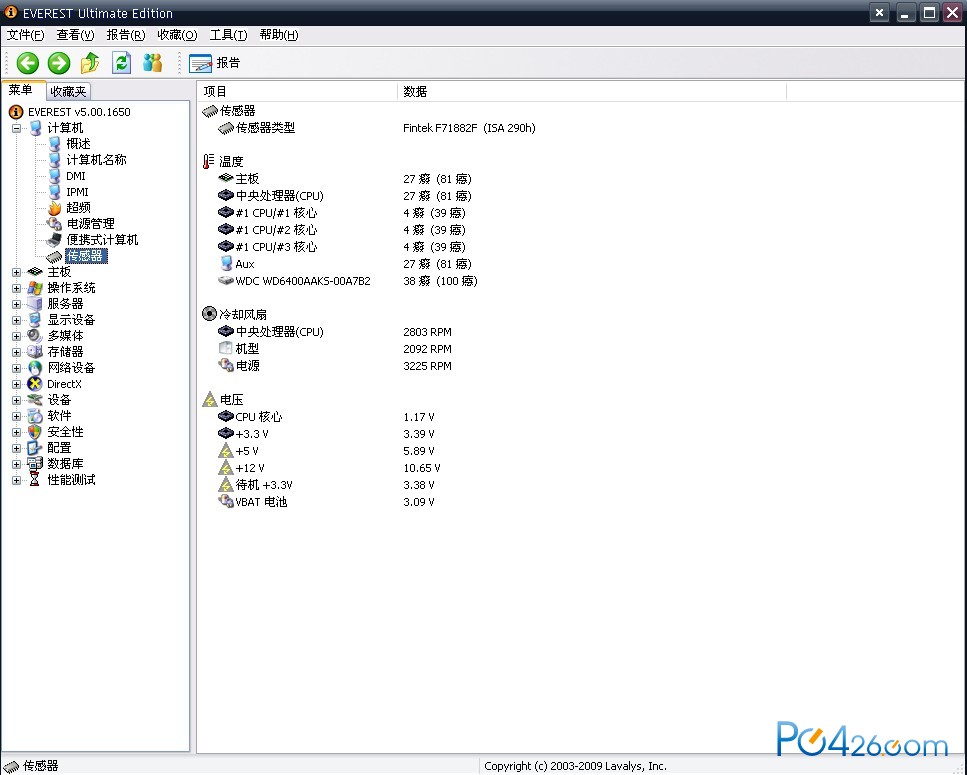Click the EVEREST v5.00.1650 info icon

[15, 112]
